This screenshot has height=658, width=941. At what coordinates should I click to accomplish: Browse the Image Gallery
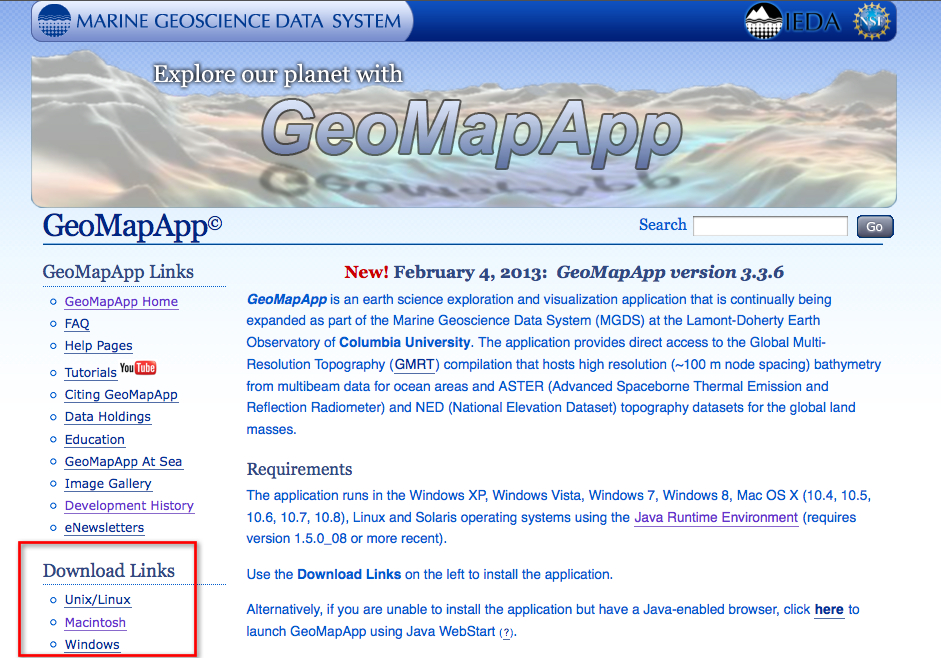tap(108, 483)
